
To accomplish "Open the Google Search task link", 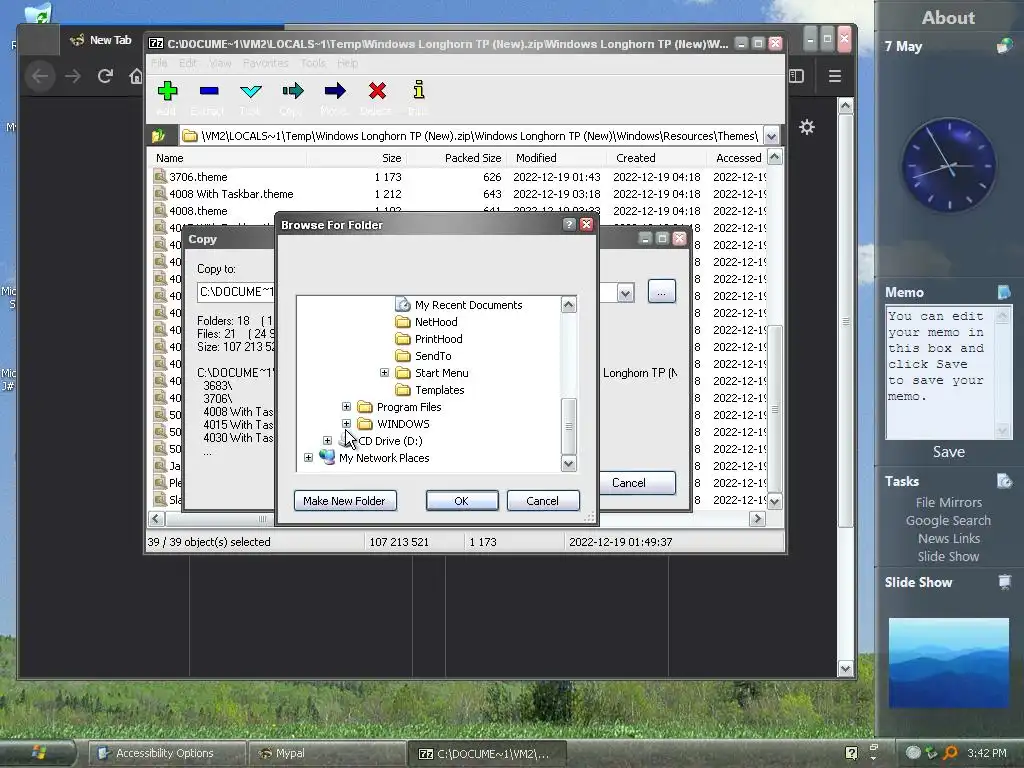I will [948, 520].
